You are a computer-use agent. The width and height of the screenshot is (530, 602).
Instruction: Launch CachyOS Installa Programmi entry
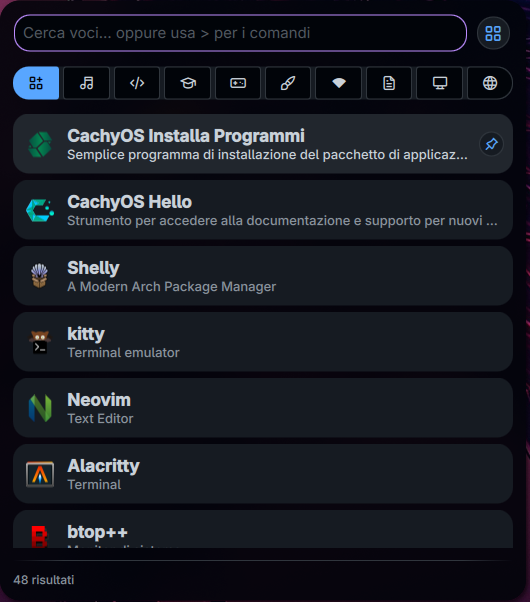(x=263, y=144)
